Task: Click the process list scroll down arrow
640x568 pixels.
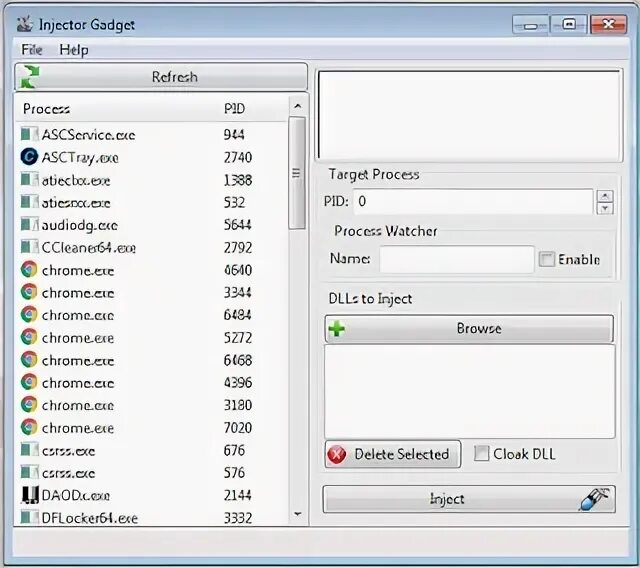Action: [298, 514]
